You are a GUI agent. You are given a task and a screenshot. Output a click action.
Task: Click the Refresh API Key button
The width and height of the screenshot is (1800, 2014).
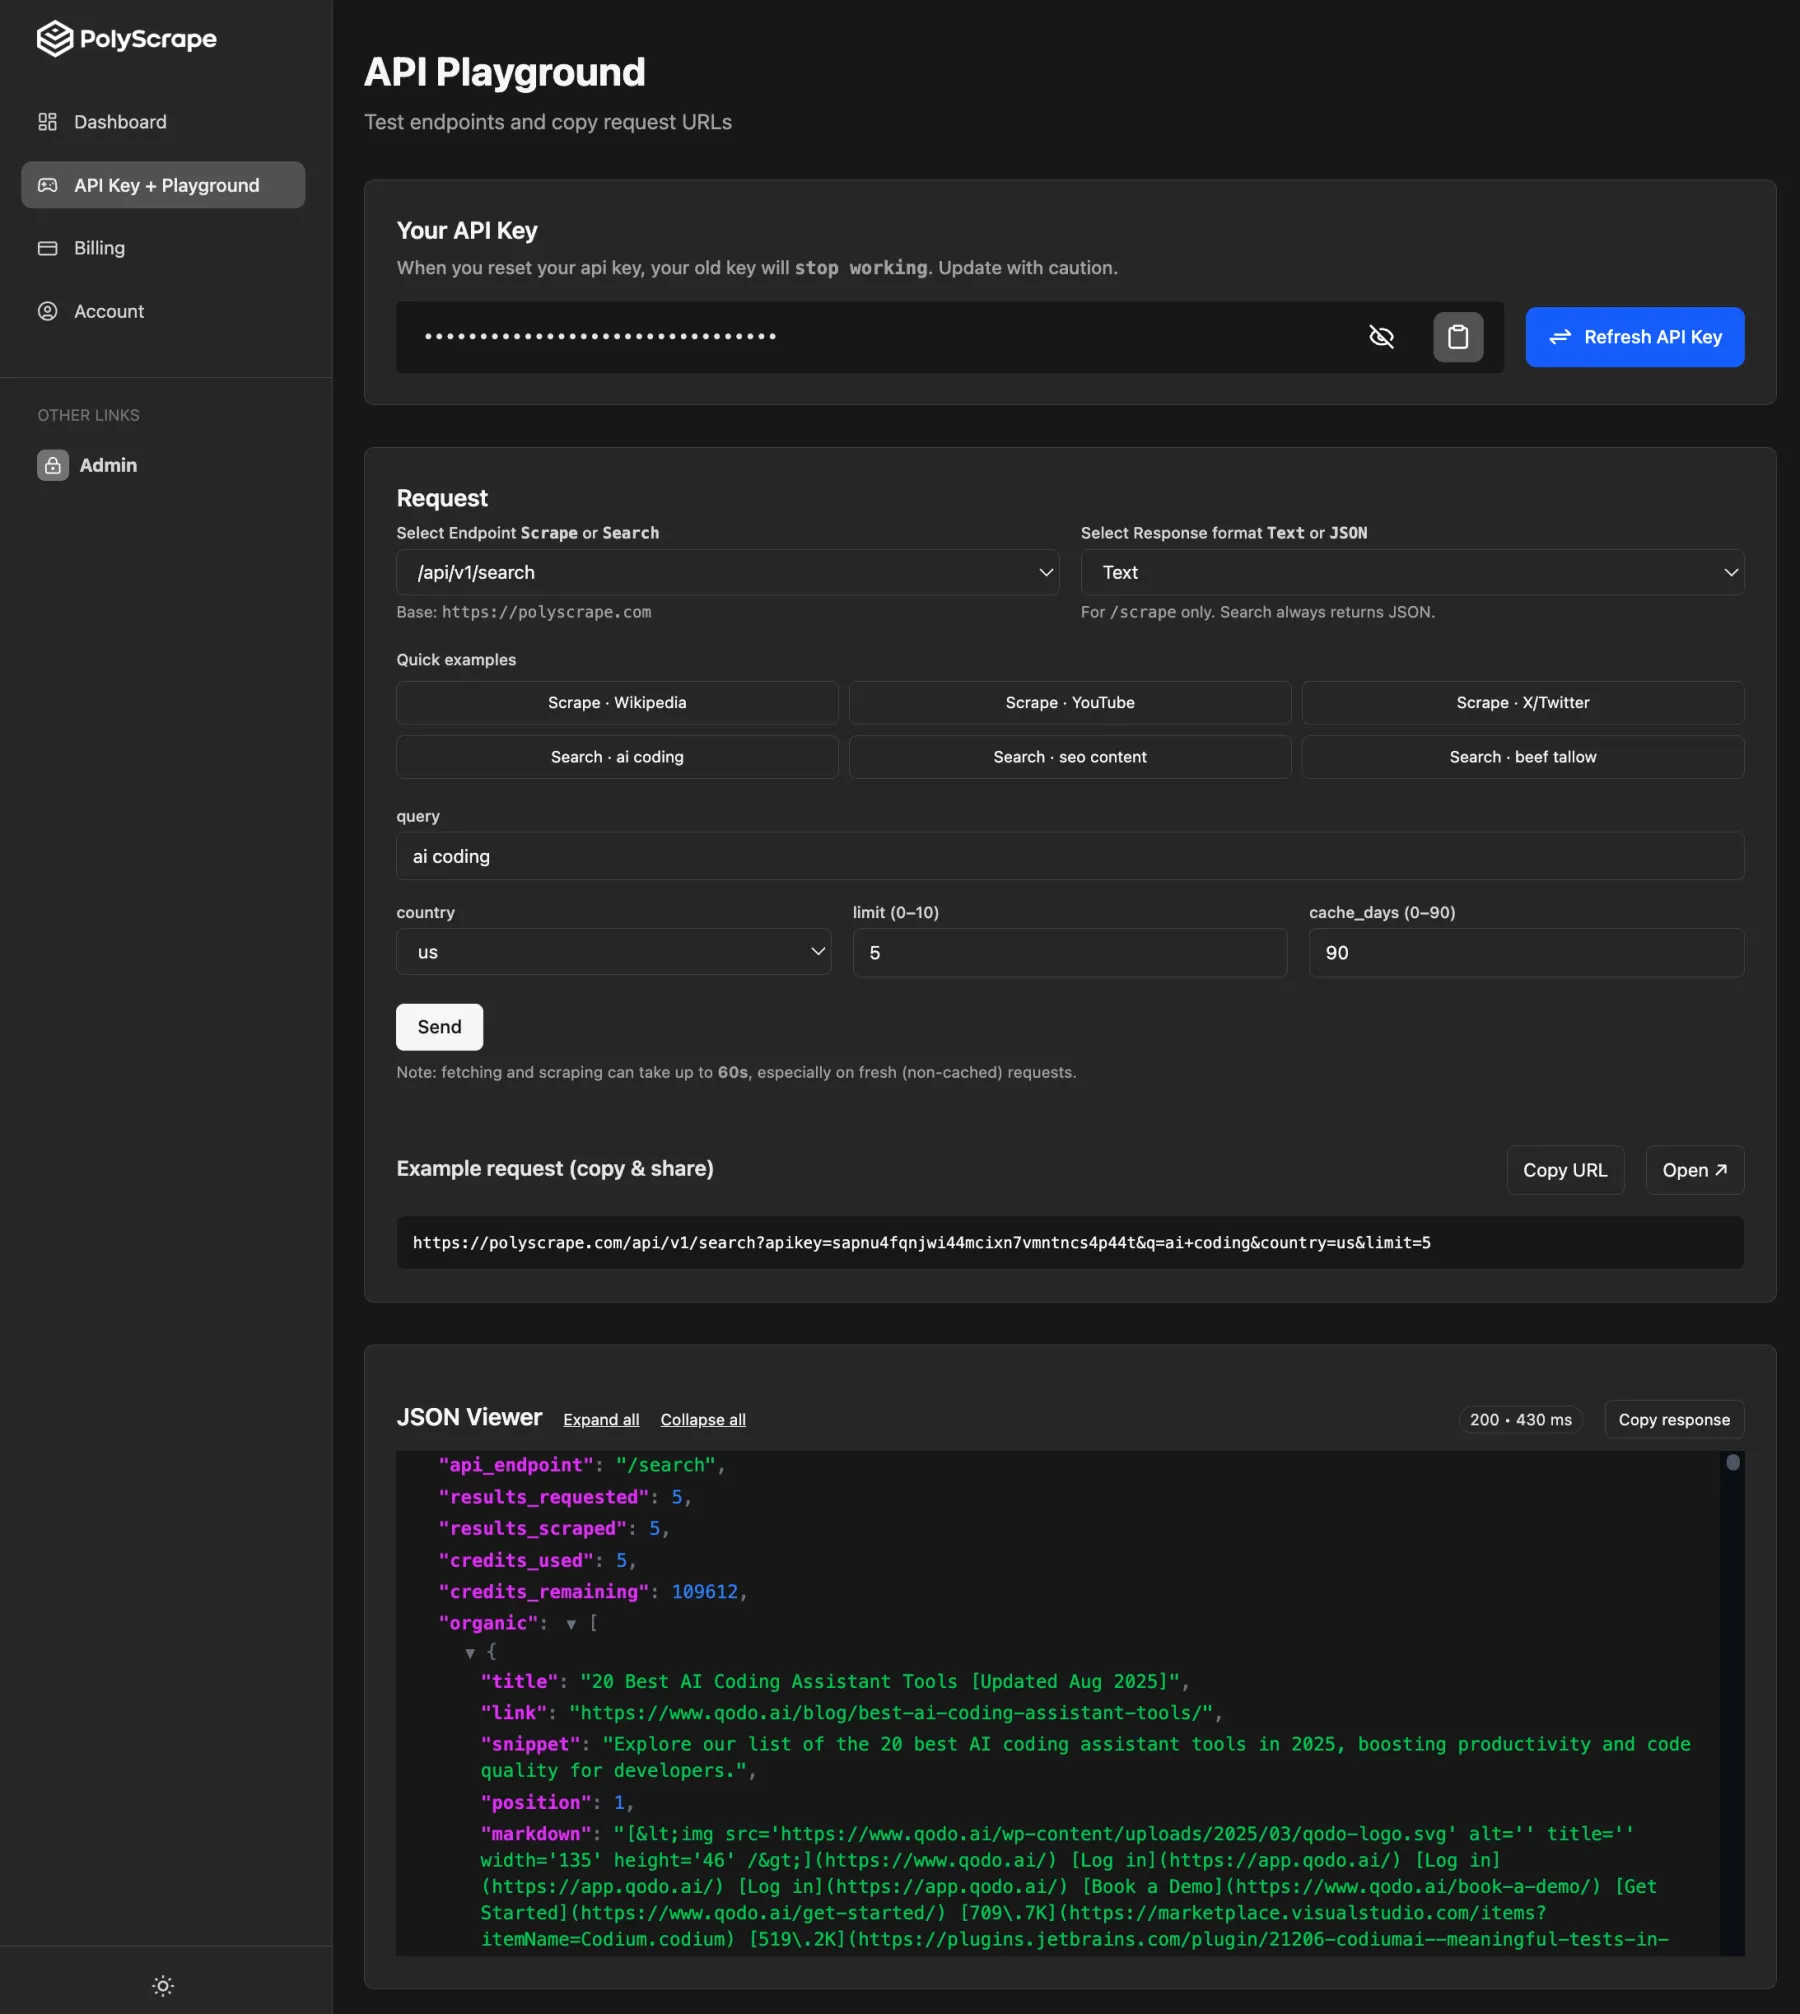1635,337
